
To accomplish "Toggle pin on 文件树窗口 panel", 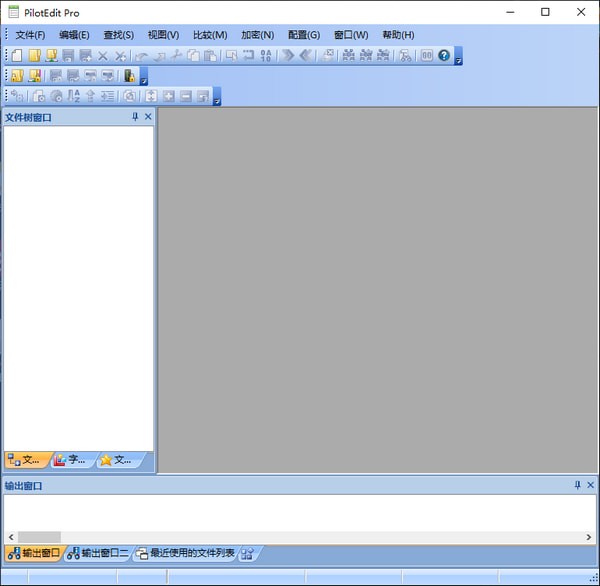I will [135, 117].
